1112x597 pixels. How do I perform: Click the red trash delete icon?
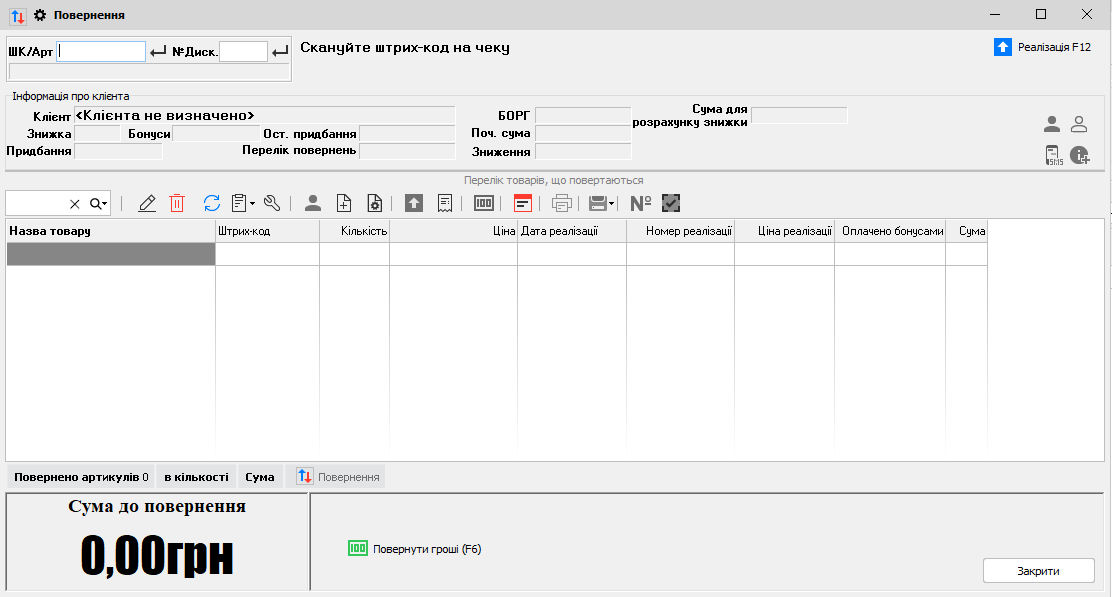tap(177, 203)
